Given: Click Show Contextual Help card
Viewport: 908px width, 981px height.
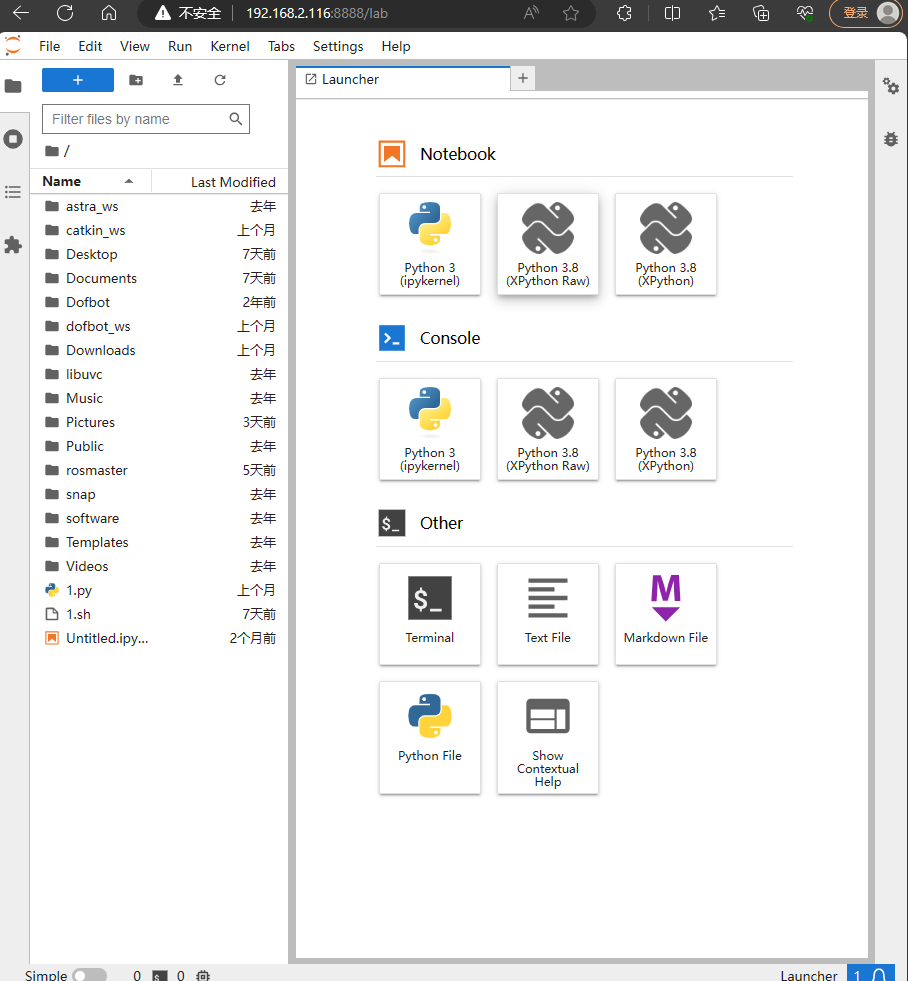Looking at the screenshot, I should point(548,738).
